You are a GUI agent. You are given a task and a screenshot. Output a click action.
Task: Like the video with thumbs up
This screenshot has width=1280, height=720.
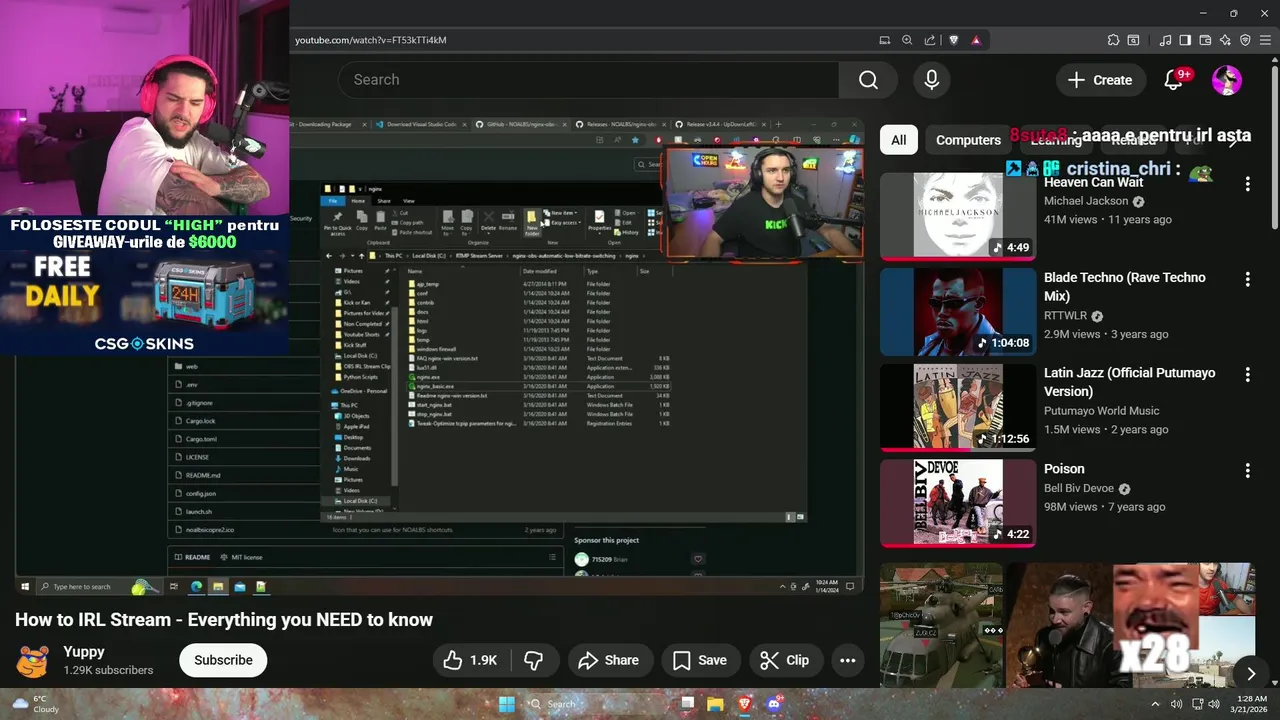coord(470,660)
